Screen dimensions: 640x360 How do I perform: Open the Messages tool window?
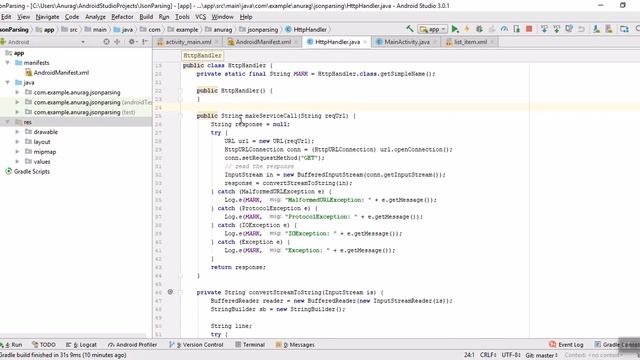tap(295, 344)
